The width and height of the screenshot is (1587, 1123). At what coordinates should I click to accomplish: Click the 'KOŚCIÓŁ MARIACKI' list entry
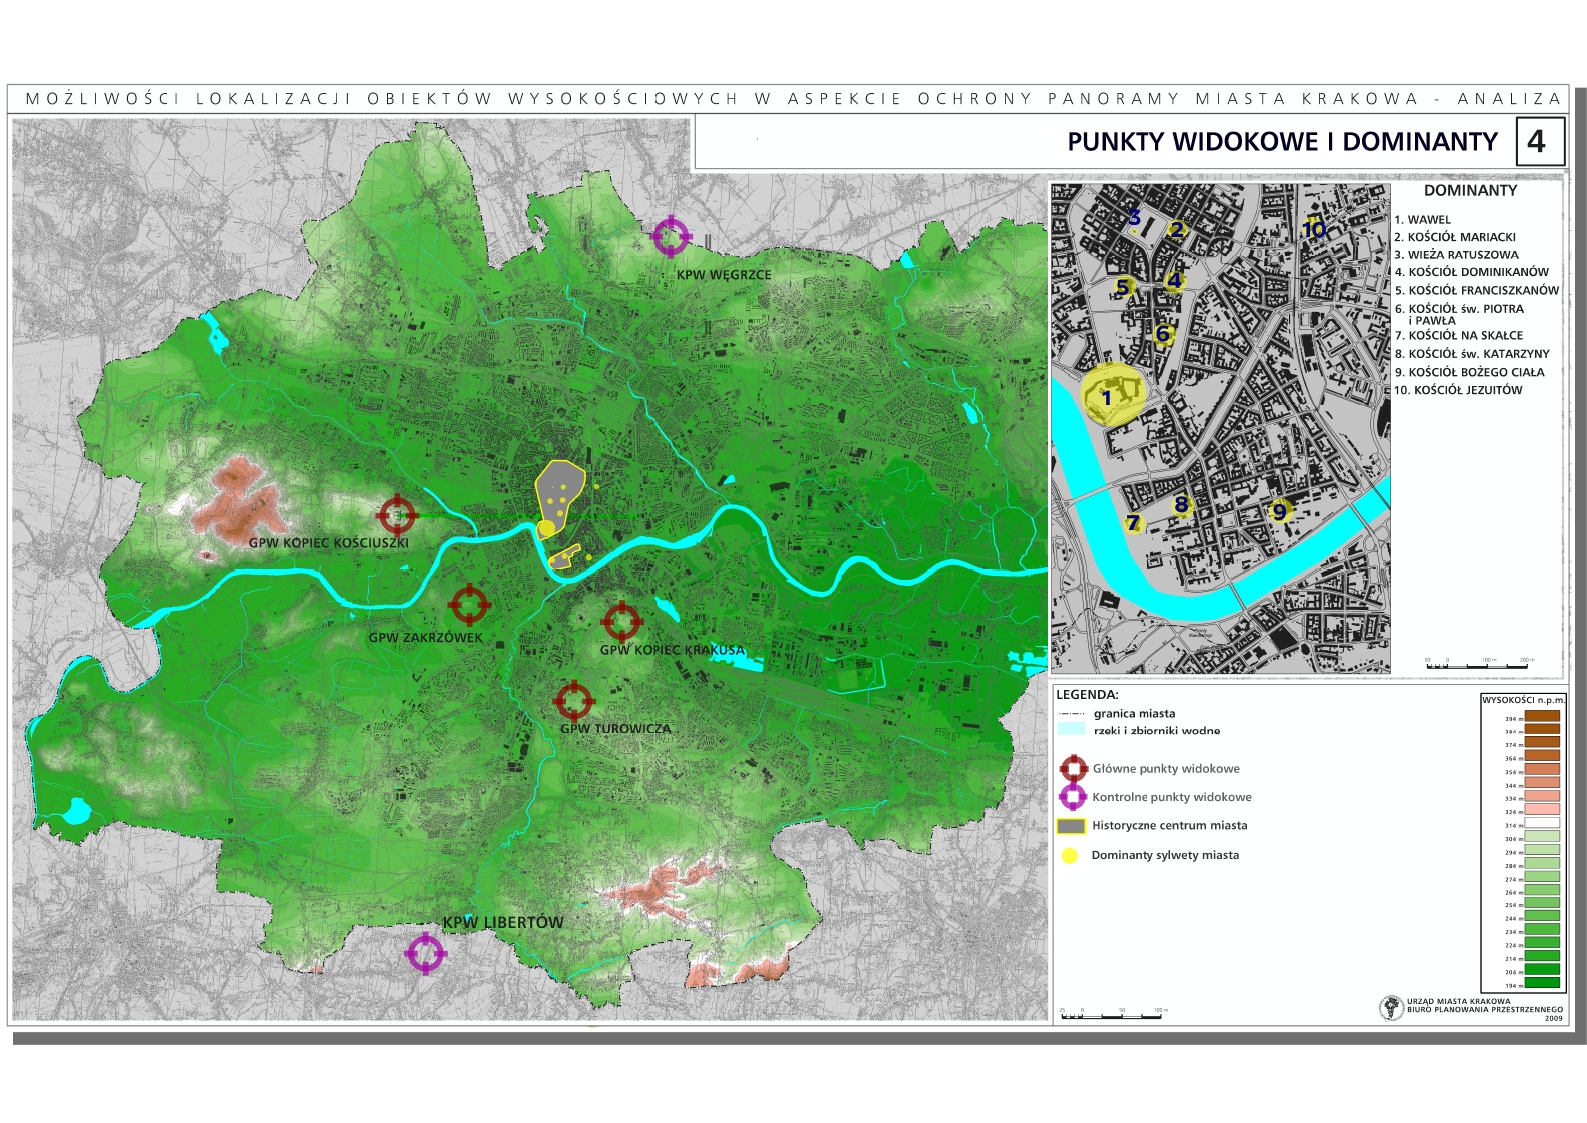pos(1455,237)
